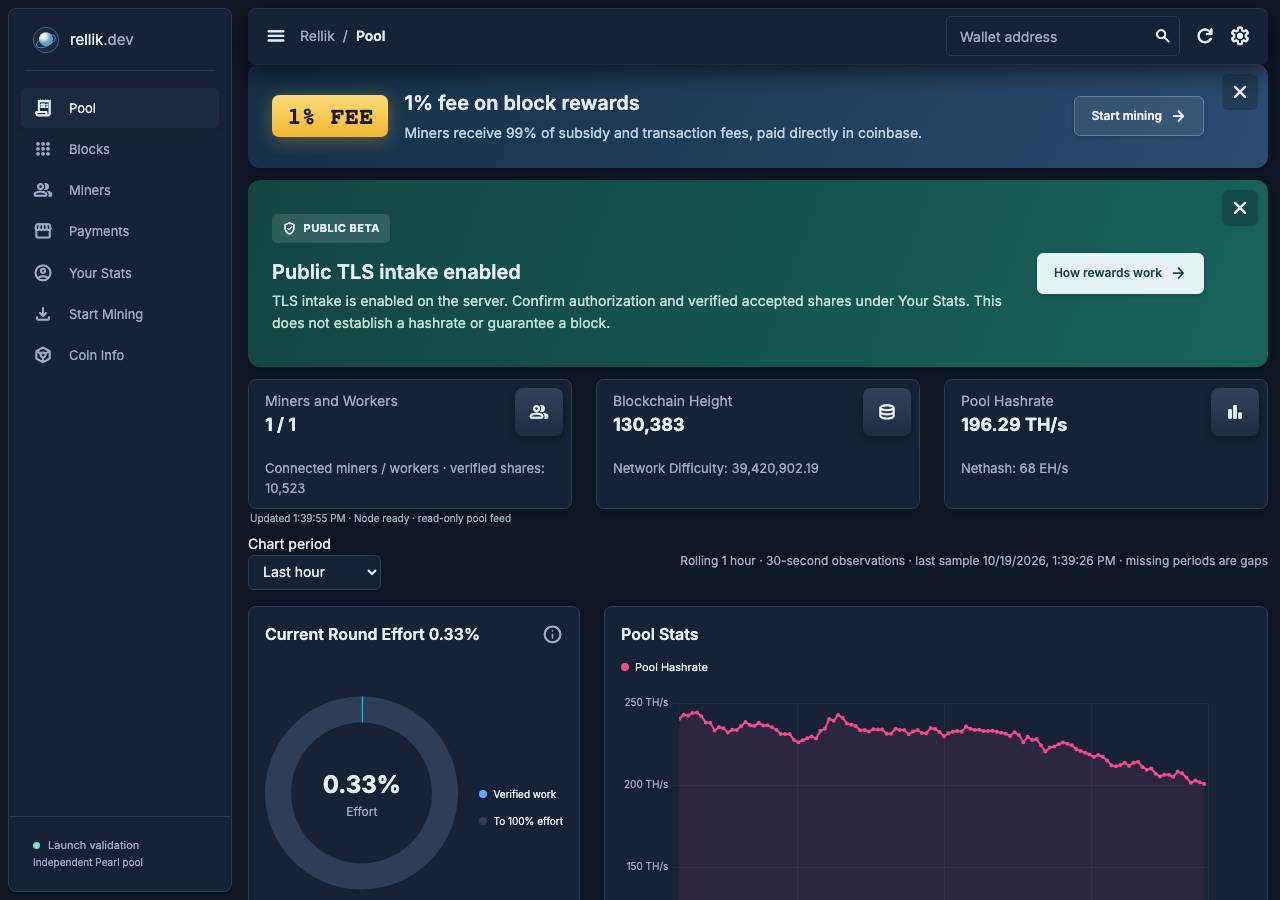Screen dimensions: 1280x900
Task: Navigate to Your Stats
Action: point(120,273)
